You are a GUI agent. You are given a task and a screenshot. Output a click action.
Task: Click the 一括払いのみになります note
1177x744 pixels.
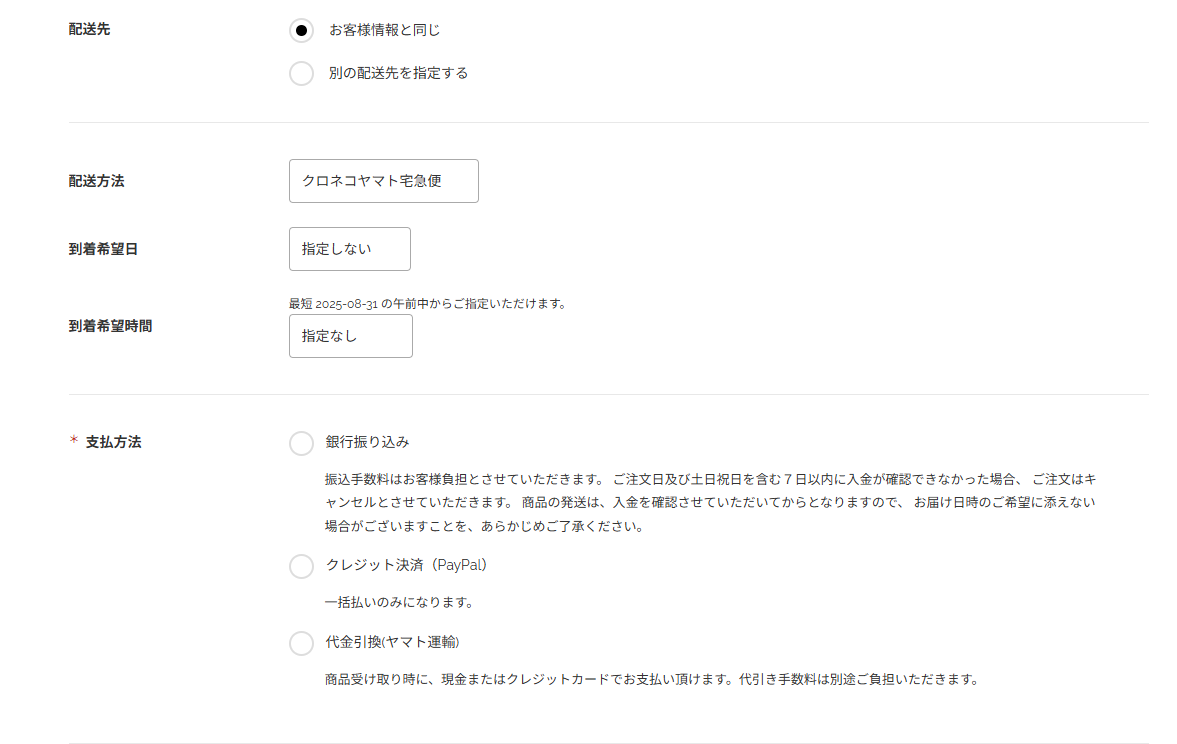[398, 603]
